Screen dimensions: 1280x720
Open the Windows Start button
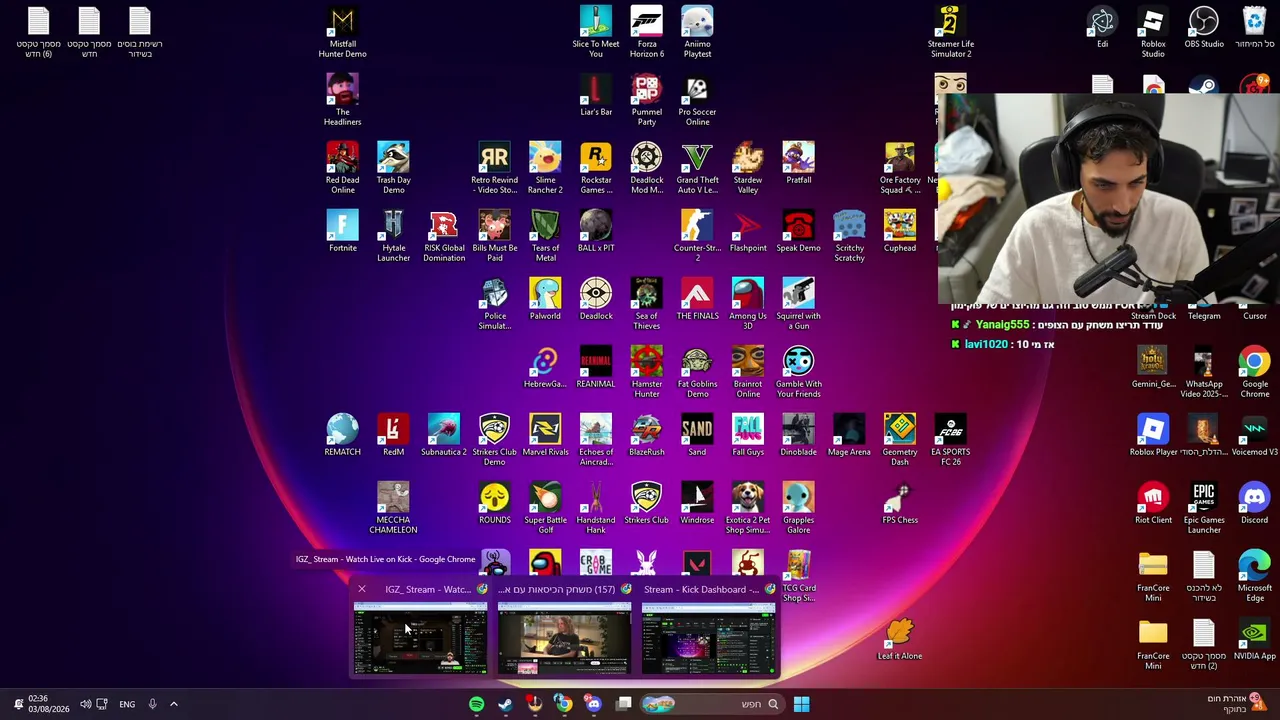click(x=801, y=704)
